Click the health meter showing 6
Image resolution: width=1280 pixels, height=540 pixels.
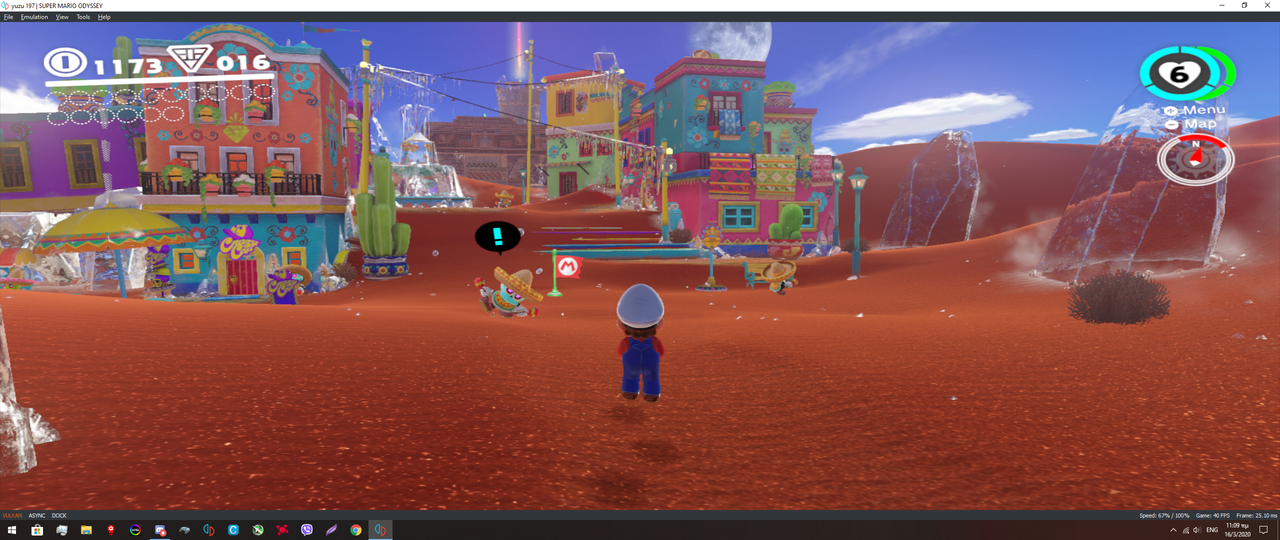(1180, 73)
